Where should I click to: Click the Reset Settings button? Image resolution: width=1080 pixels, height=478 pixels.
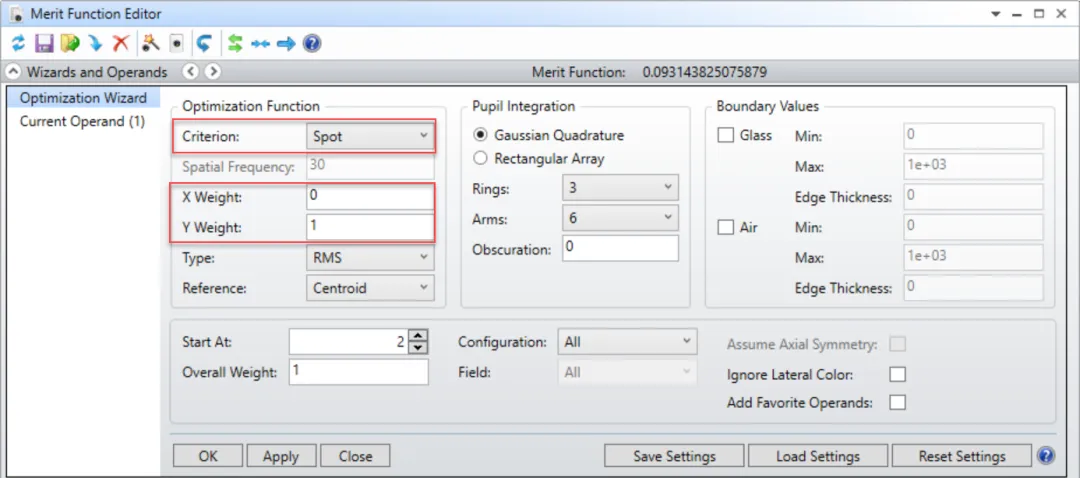962,456
